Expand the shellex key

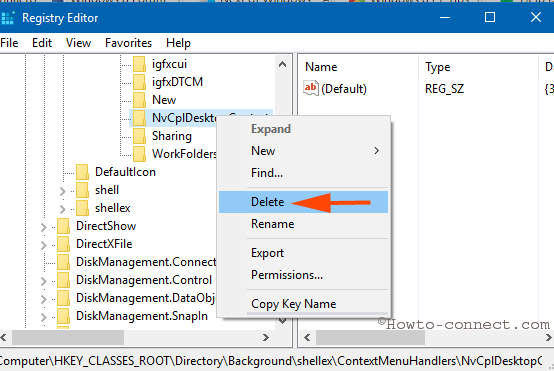(x=63, y=209)
